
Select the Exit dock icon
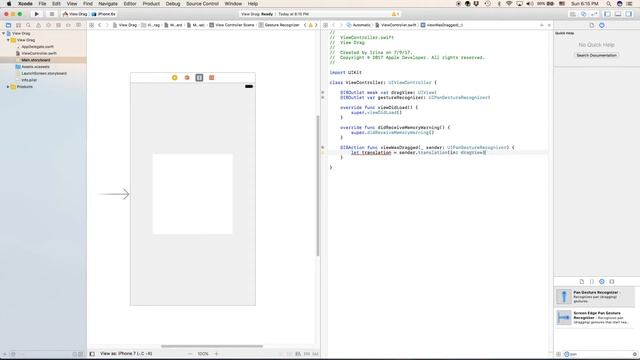[x=211, y=78]
